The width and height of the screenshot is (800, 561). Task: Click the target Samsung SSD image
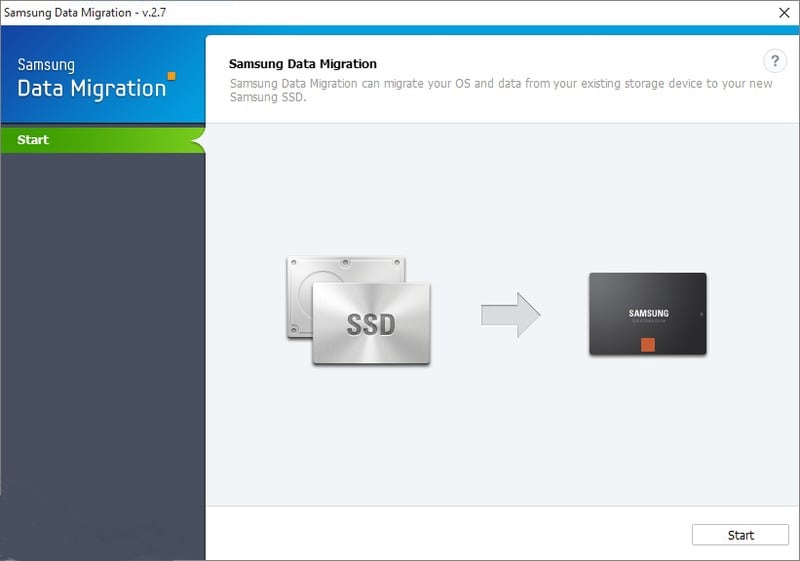coord(647,314)
